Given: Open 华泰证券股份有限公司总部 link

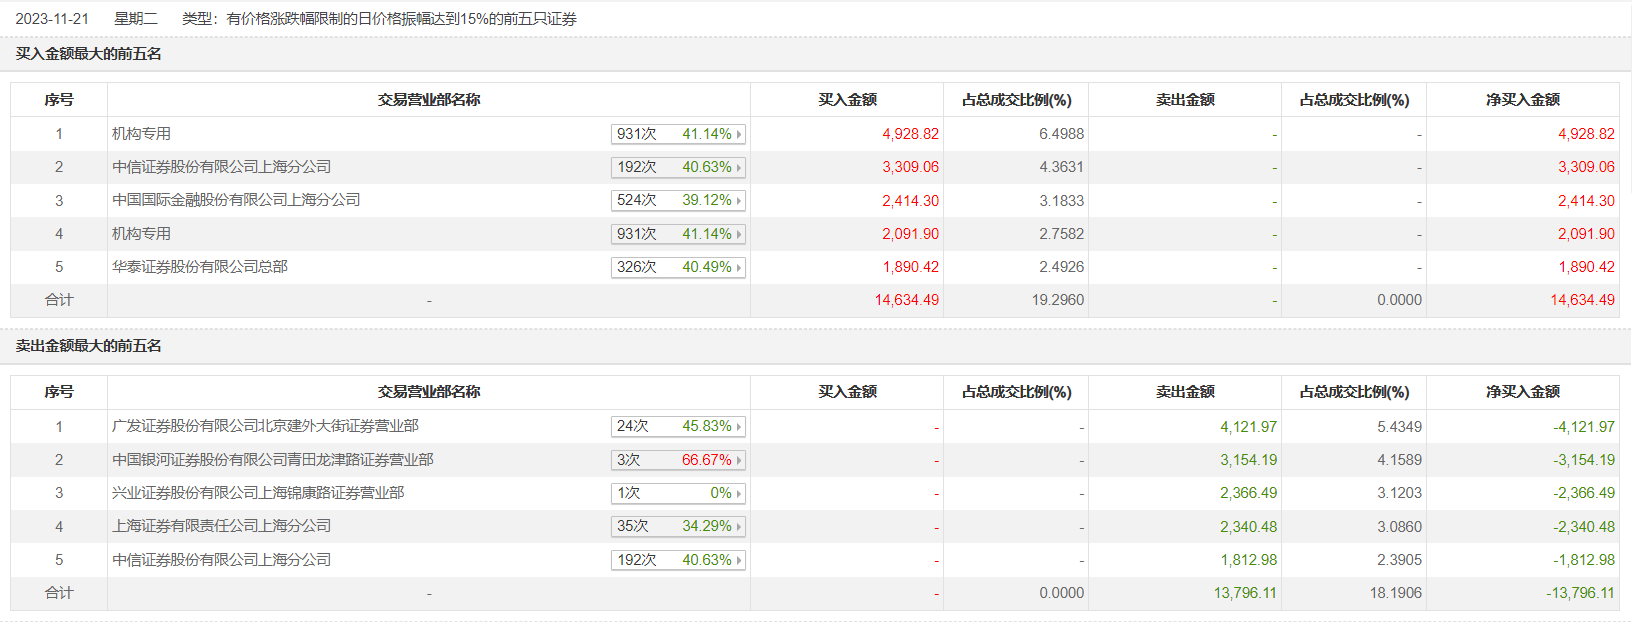Looking at the screenshot, I should click(200, 267).
